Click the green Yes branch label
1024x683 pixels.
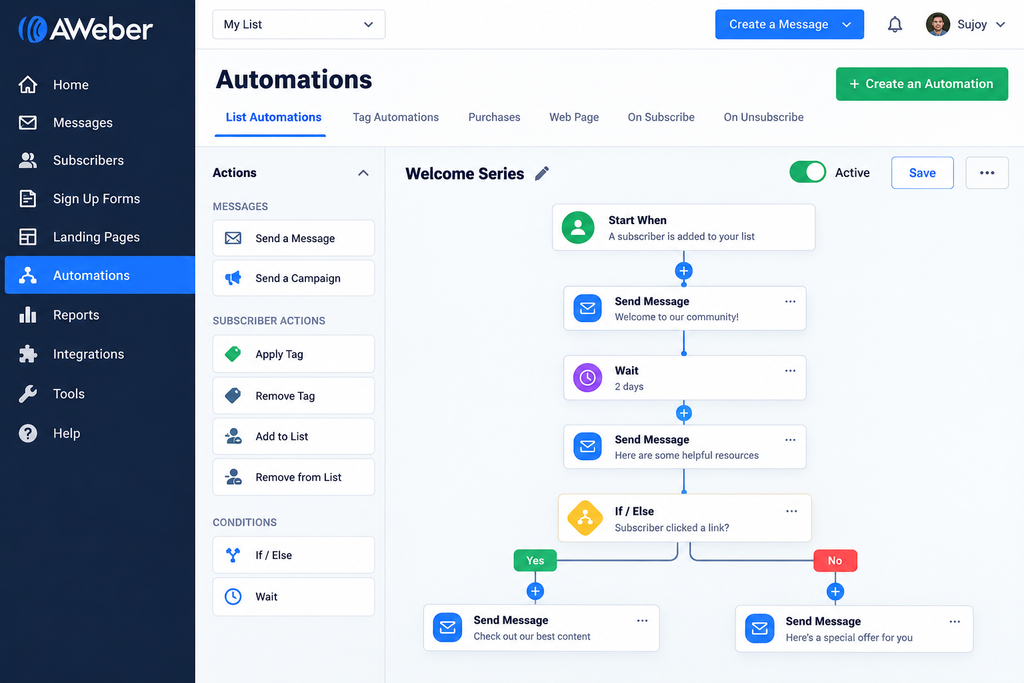coord(535,560)
